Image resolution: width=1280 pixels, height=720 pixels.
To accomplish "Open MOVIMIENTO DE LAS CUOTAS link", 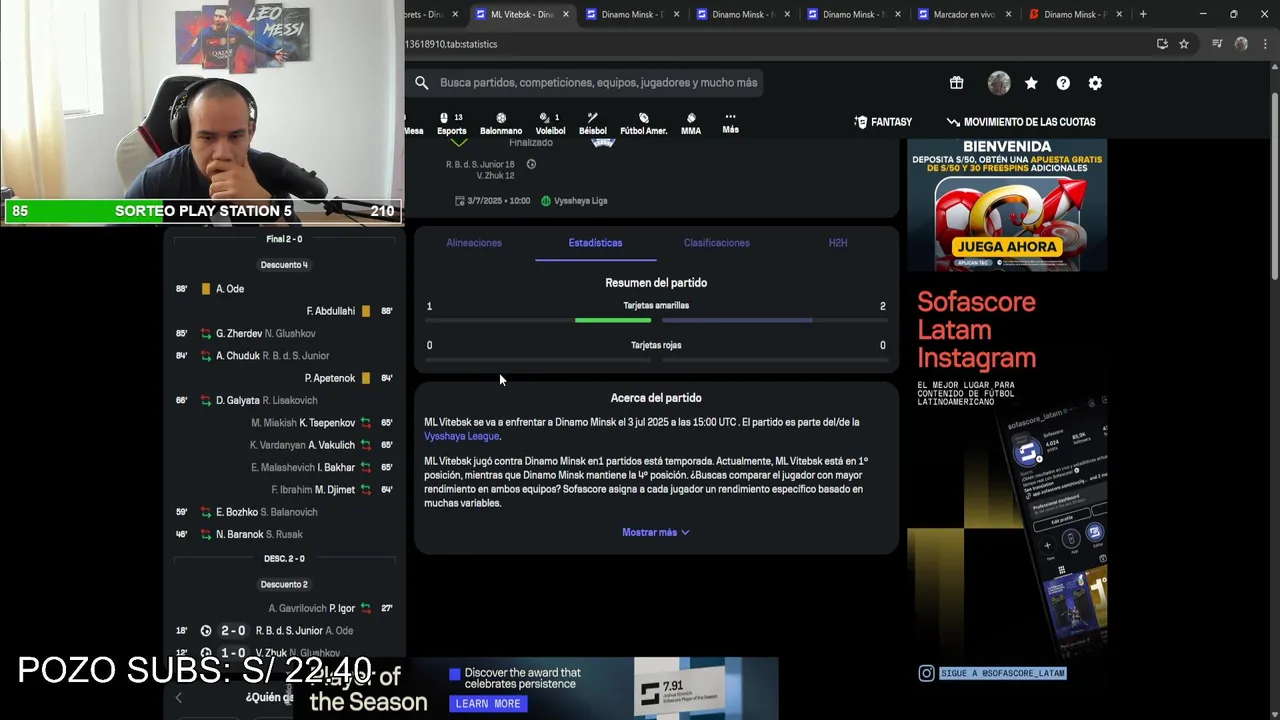I will (1021, 122).
